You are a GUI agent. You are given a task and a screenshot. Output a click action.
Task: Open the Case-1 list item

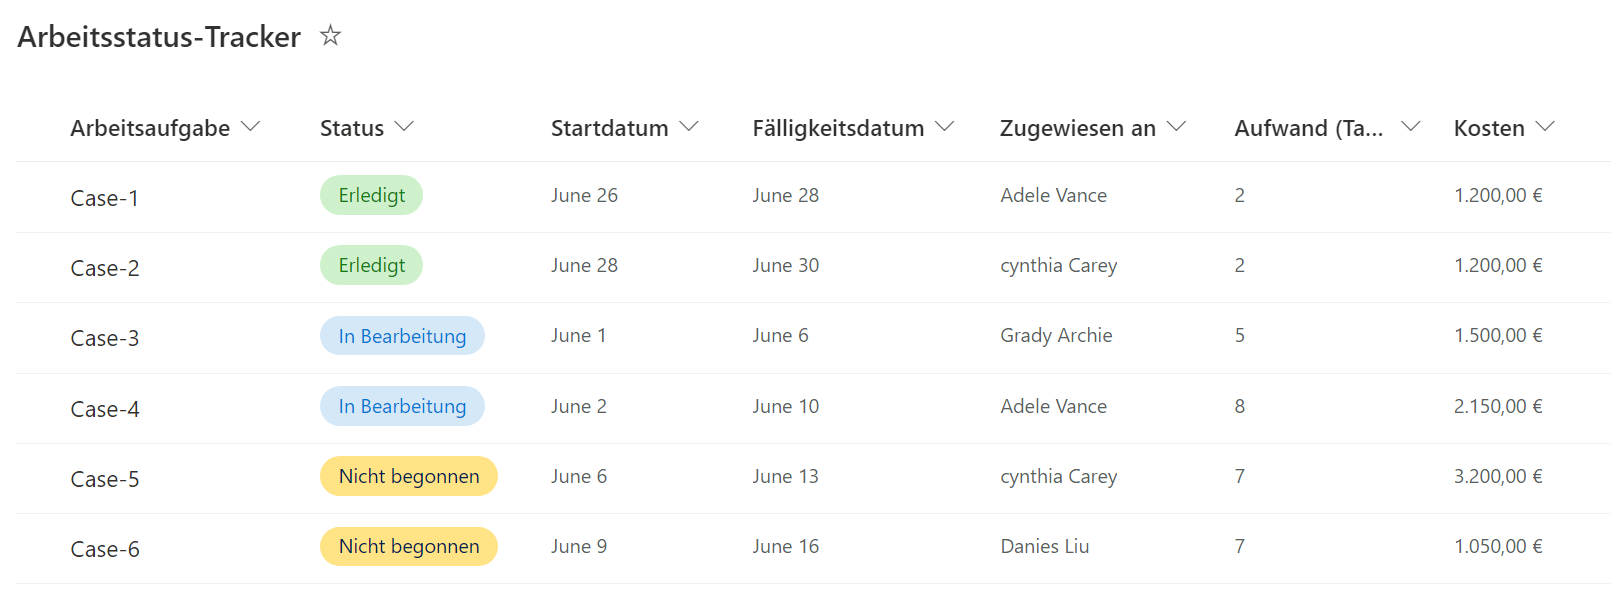pyautogui.click(x=104, y=198)
